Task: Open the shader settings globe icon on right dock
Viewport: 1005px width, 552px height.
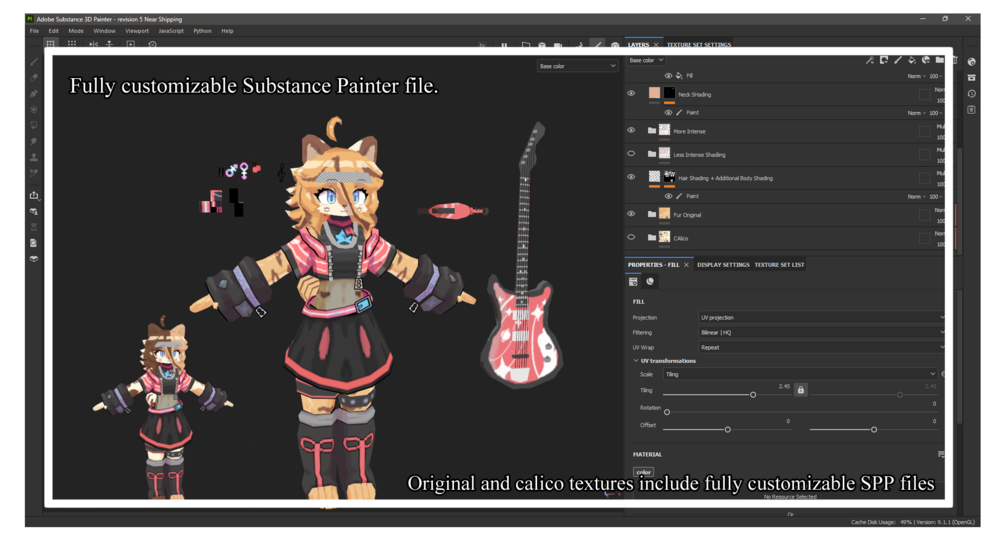Action: 972,62
